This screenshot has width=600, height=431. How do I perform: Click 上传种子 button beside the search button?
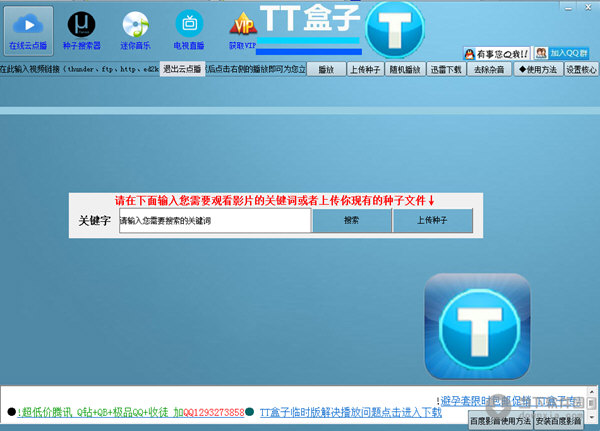tap(431, 220)
